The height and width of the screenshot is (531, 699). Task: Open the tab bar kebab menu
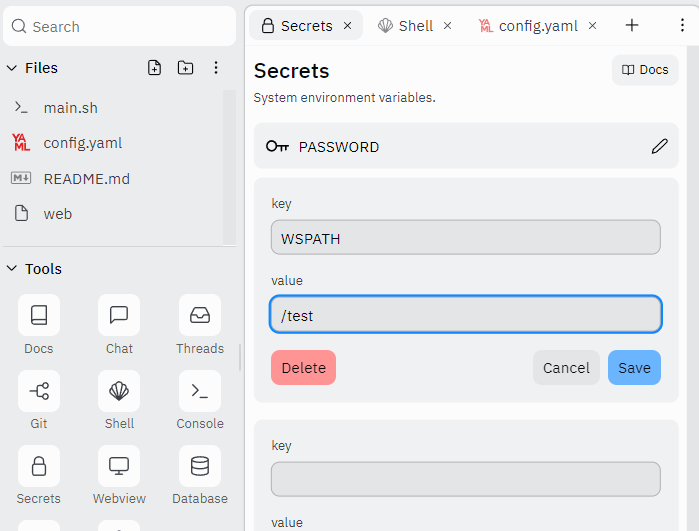(x=682, y=25)
